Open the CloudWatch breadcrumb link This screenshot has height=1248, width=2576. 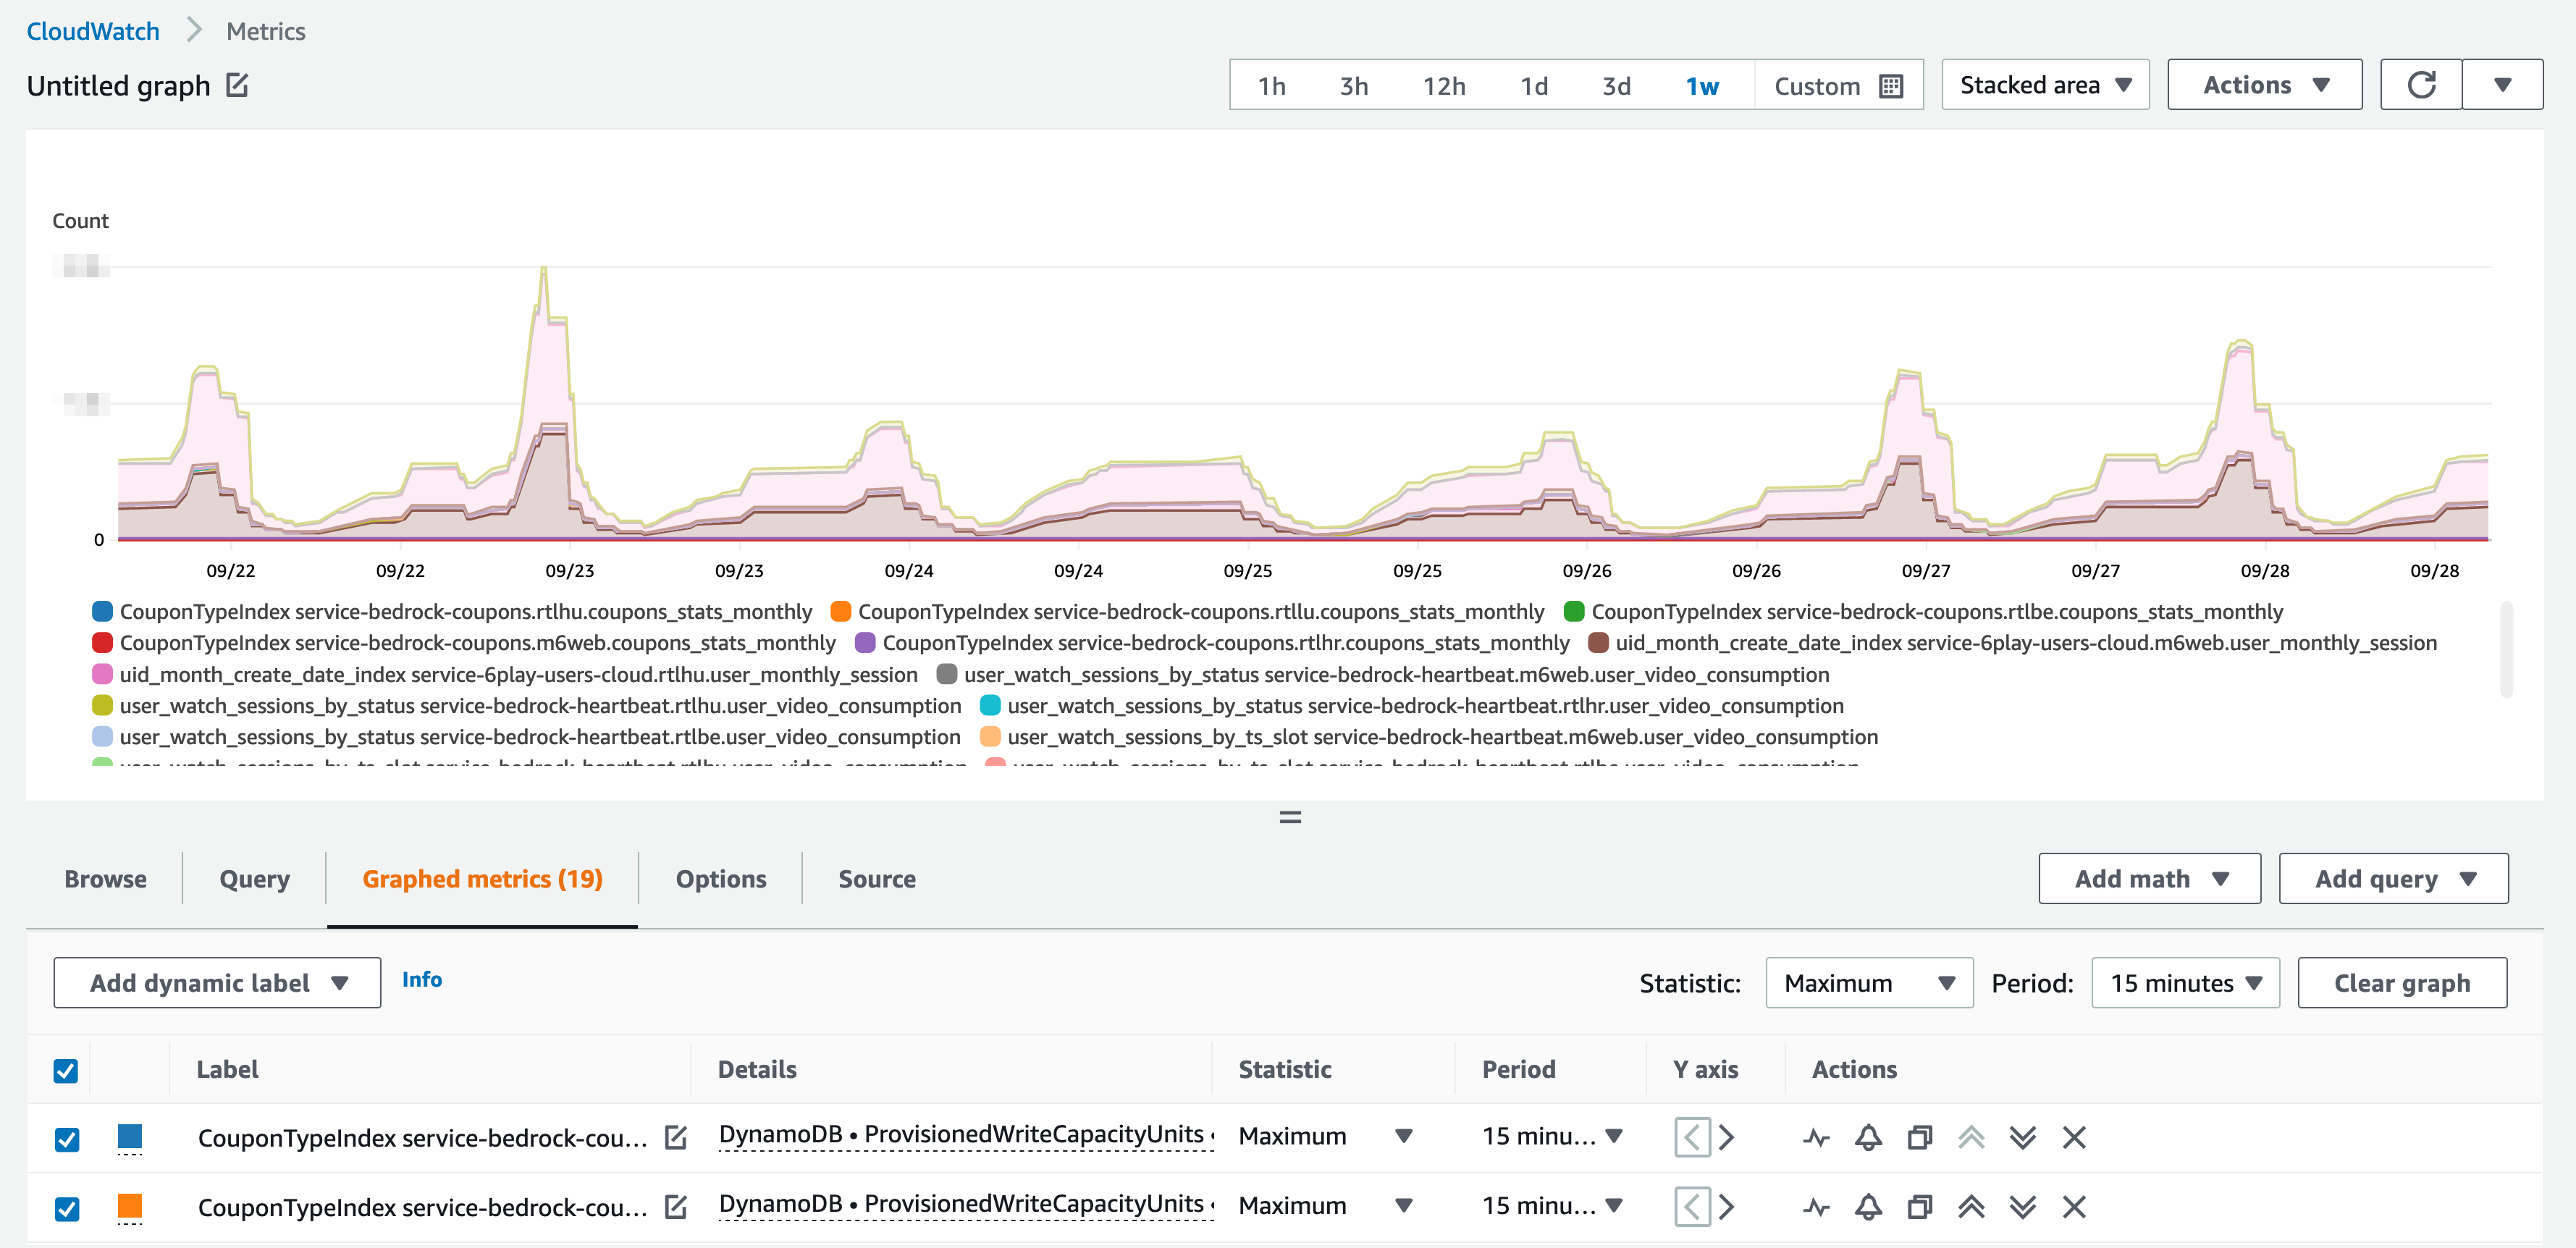[x=94, y=30]
